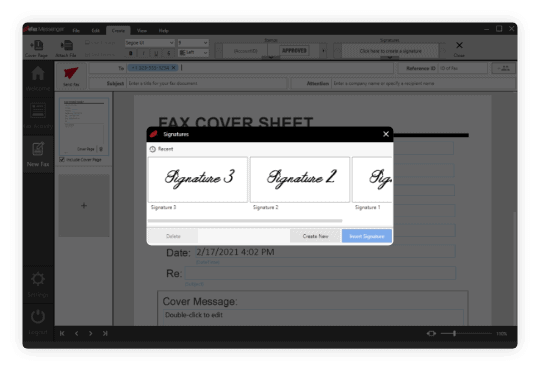Click the ribbon Close icon
This screenshot has height=372, width=540.
459,49
